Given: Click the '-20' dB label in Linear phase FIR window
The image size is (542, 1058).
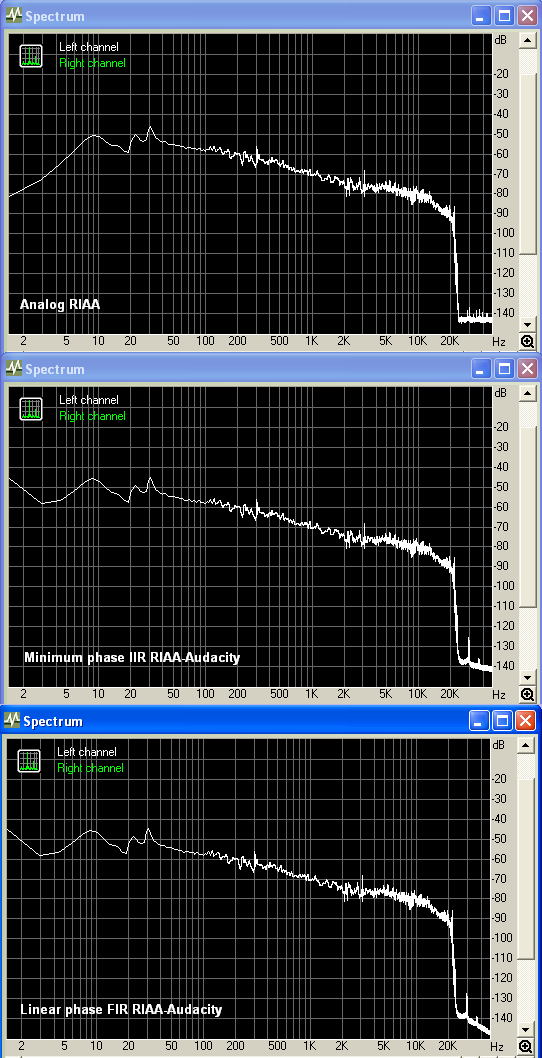Looking at the screenshot, I should click(500, 779).
